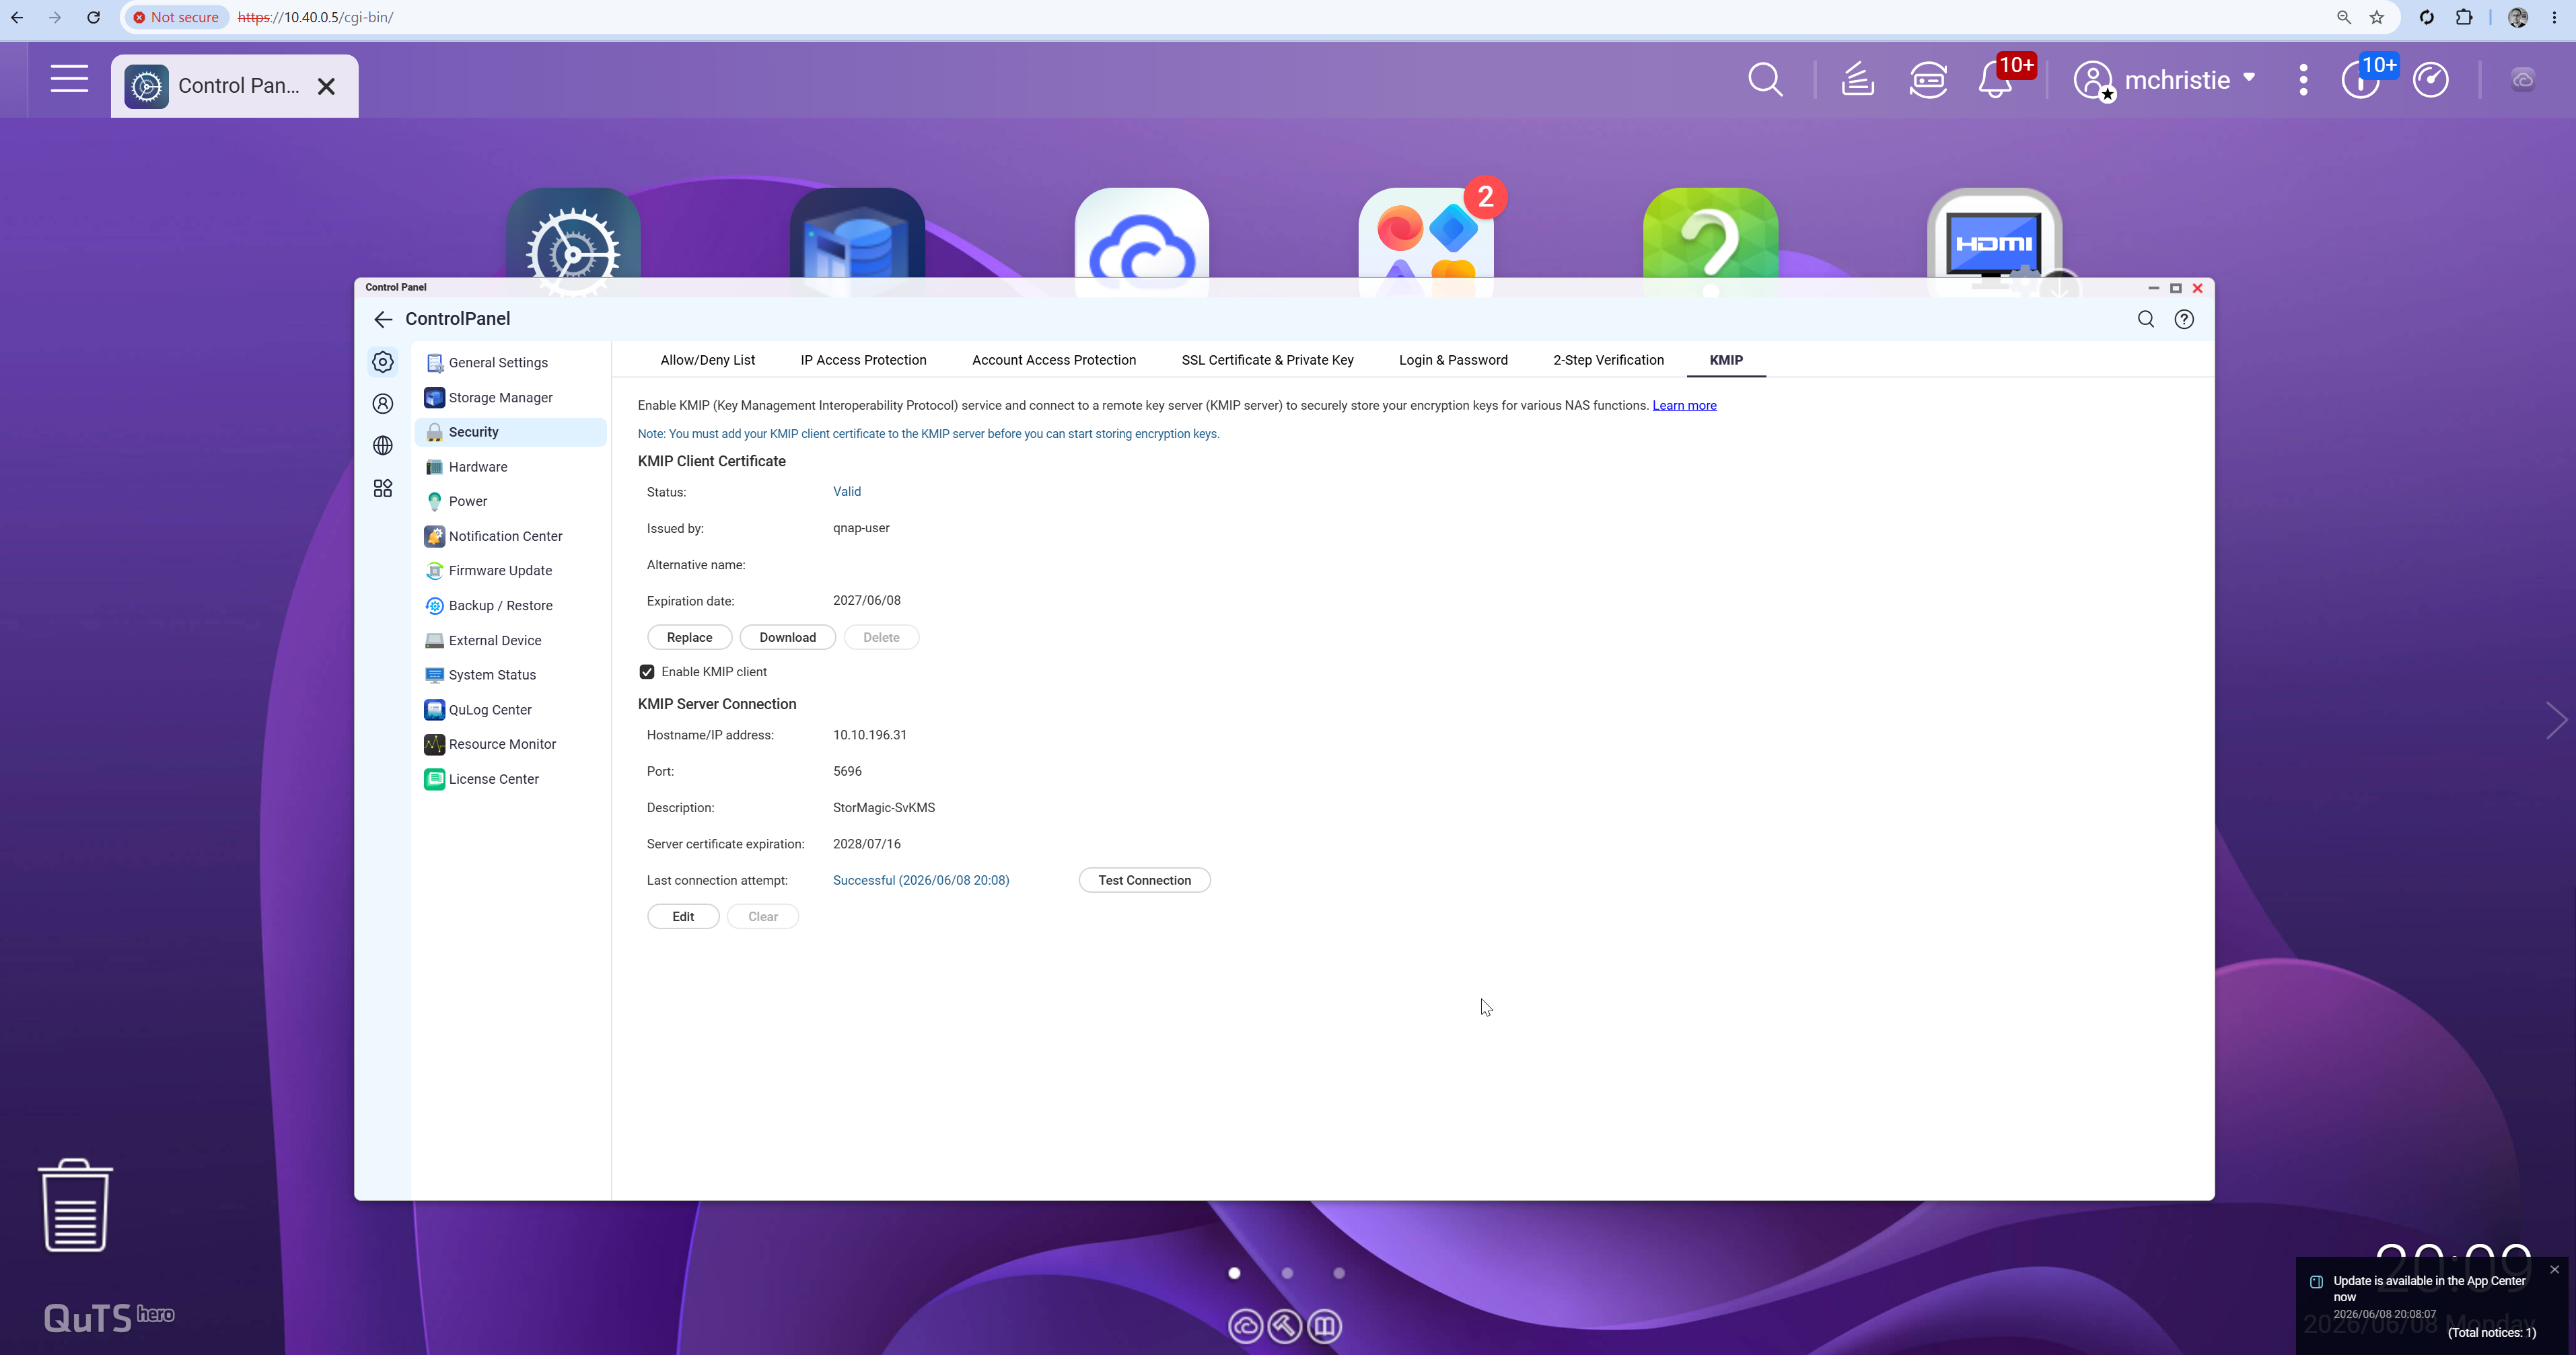Image resolution: width=2576 pixels, height=1355 pixels.
Task: Click the Test Connection button
Action: [1144, 880]
